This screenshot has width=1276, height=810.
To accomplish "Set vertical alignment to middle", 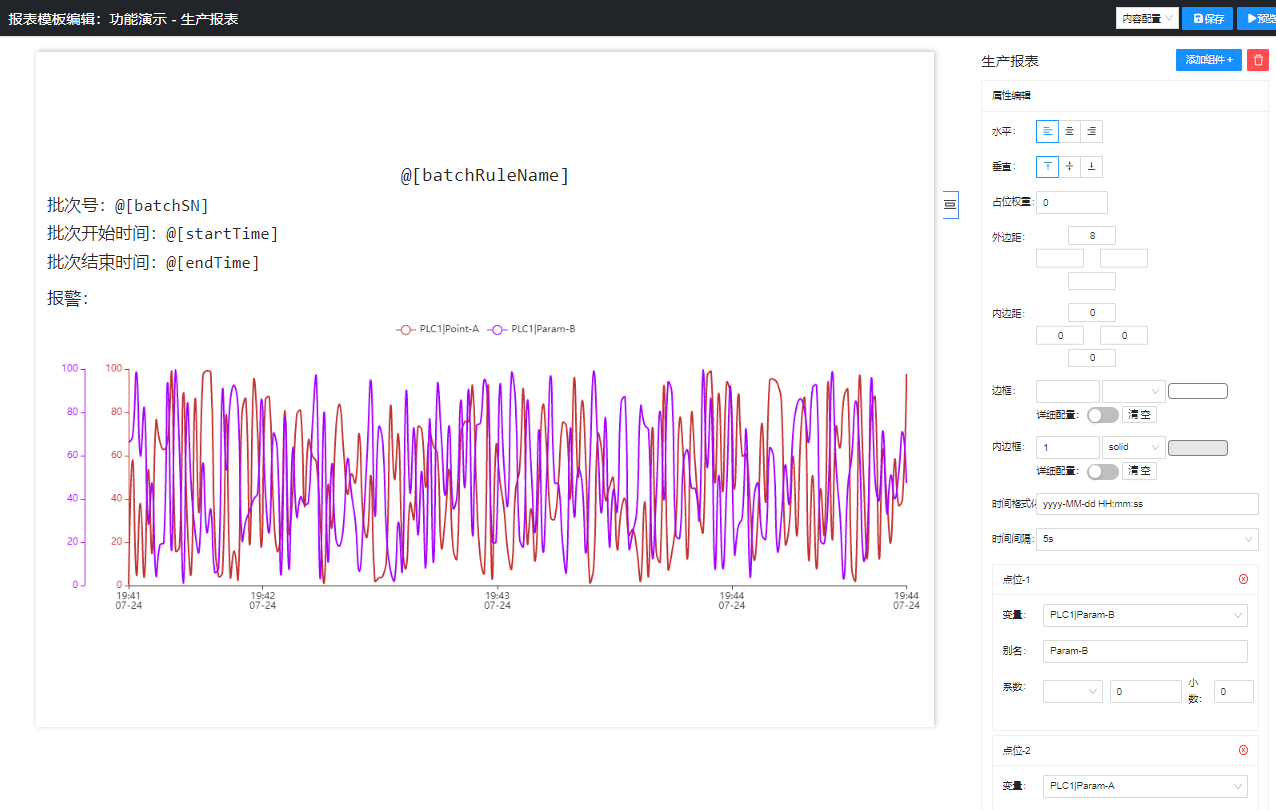I will click(x=1069, y=167).
